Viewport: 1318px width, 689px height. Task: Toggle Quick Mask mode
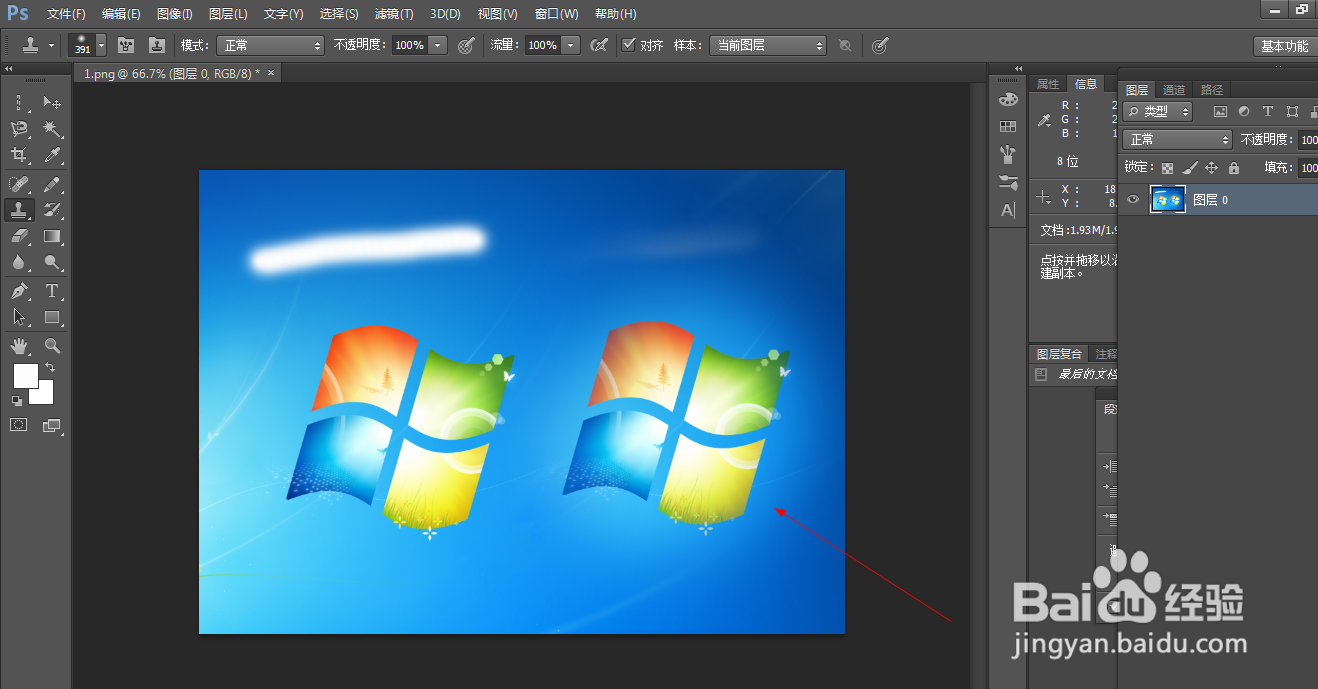(x=19, y=425)
